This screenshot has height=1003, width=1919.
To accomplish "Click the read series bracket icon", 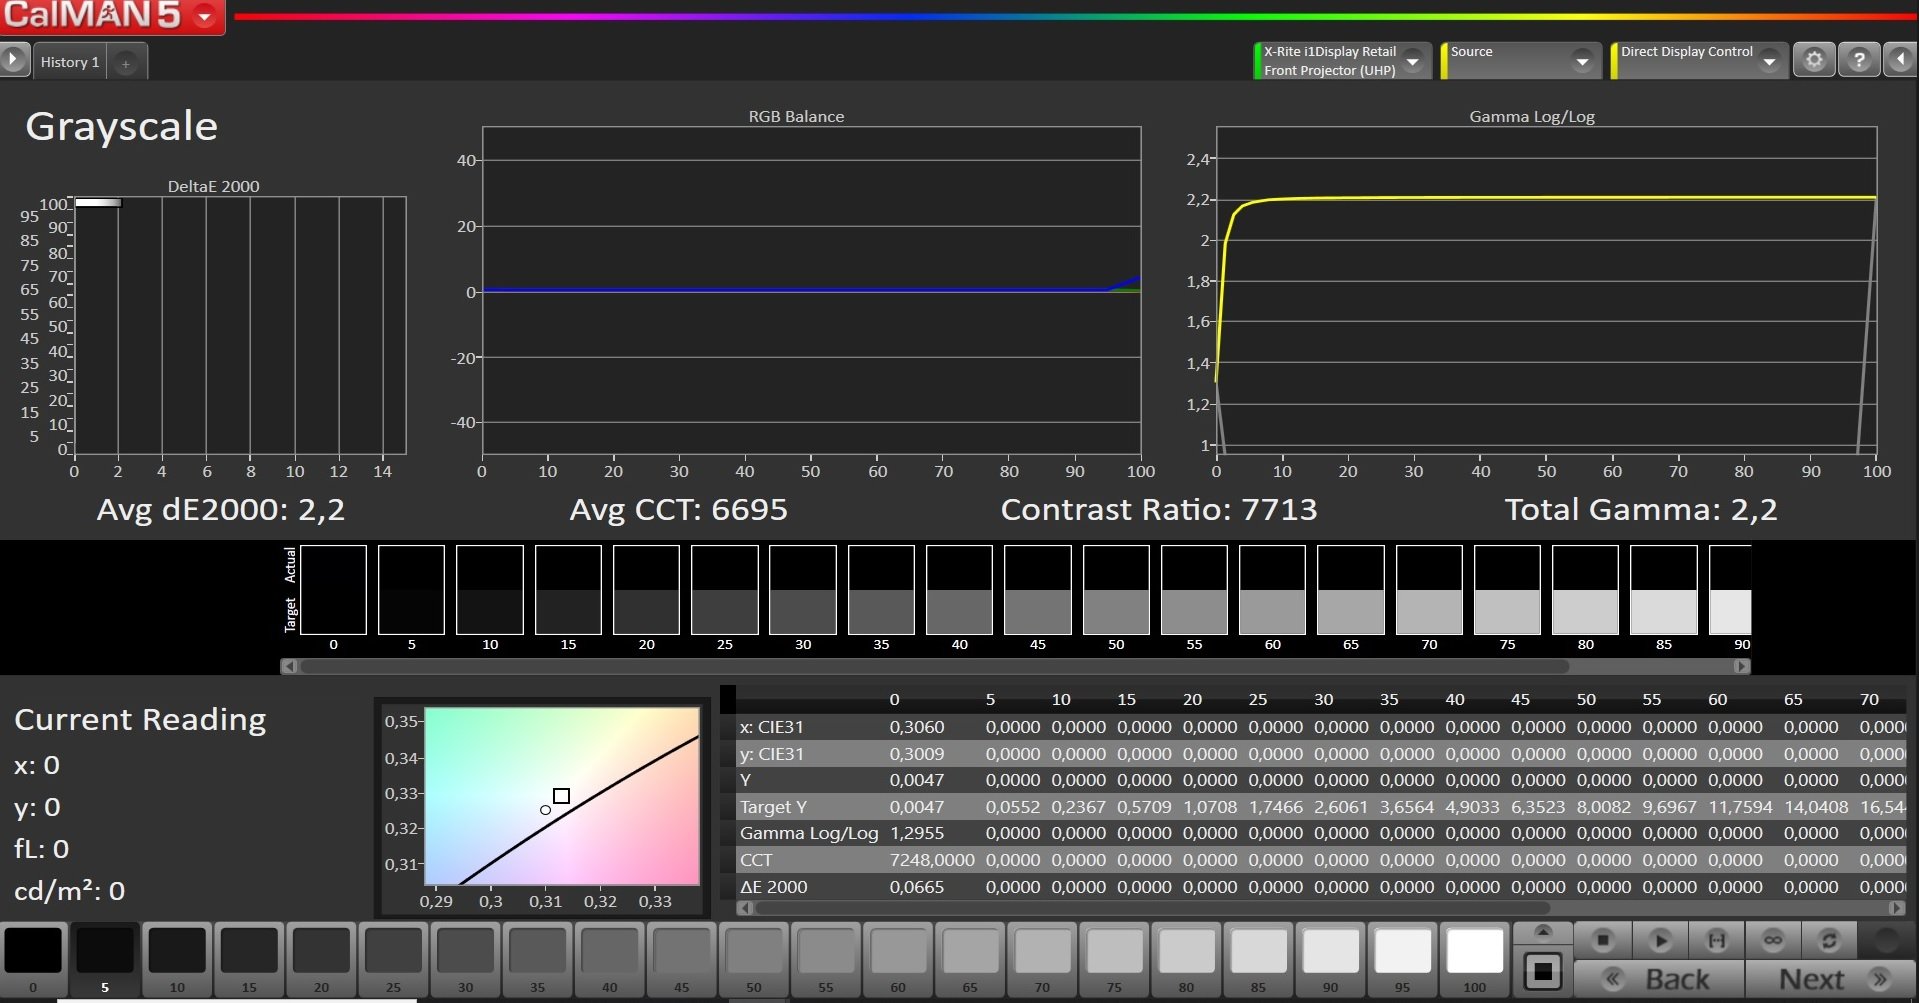I will click(x=1716, y=940).
